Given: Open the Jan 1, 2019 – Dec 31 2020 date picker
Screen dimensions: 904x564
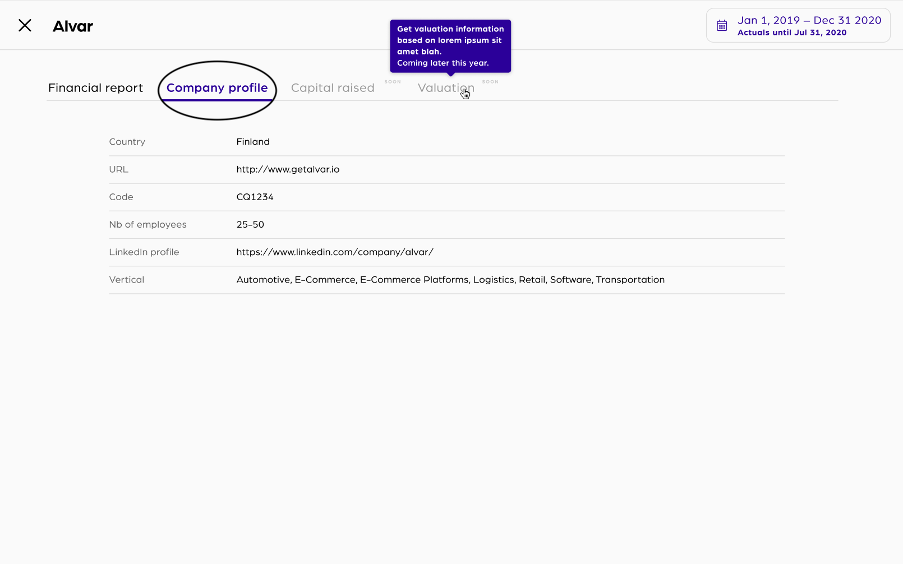Looking at the screenshot, I should [x=798, y=25].
